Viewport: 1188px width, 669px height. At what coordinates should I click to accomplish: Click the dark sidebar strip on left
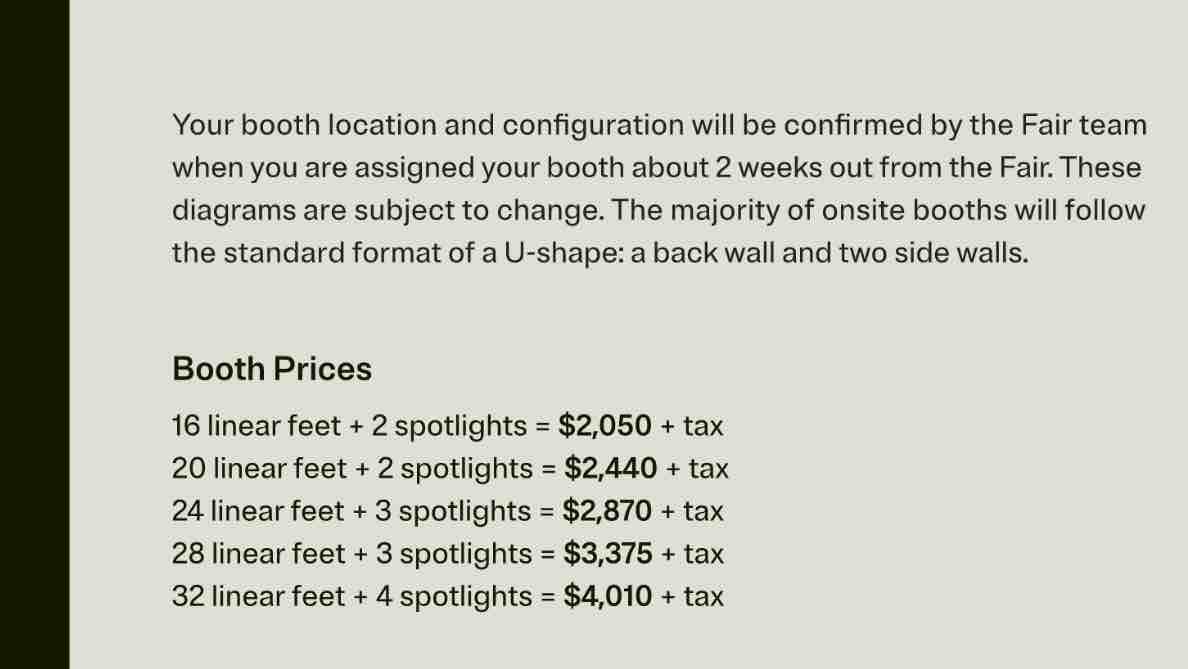click(x=34, y=334)
